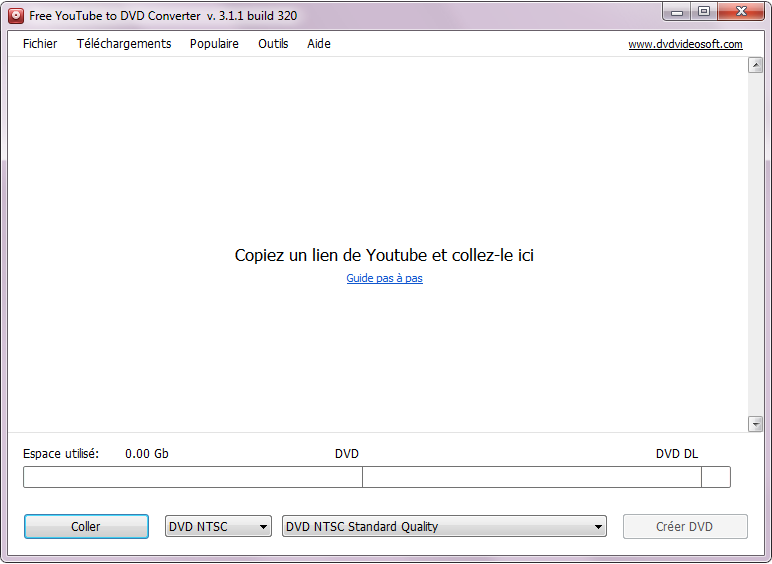Click the Coller button

coord(86,527)
